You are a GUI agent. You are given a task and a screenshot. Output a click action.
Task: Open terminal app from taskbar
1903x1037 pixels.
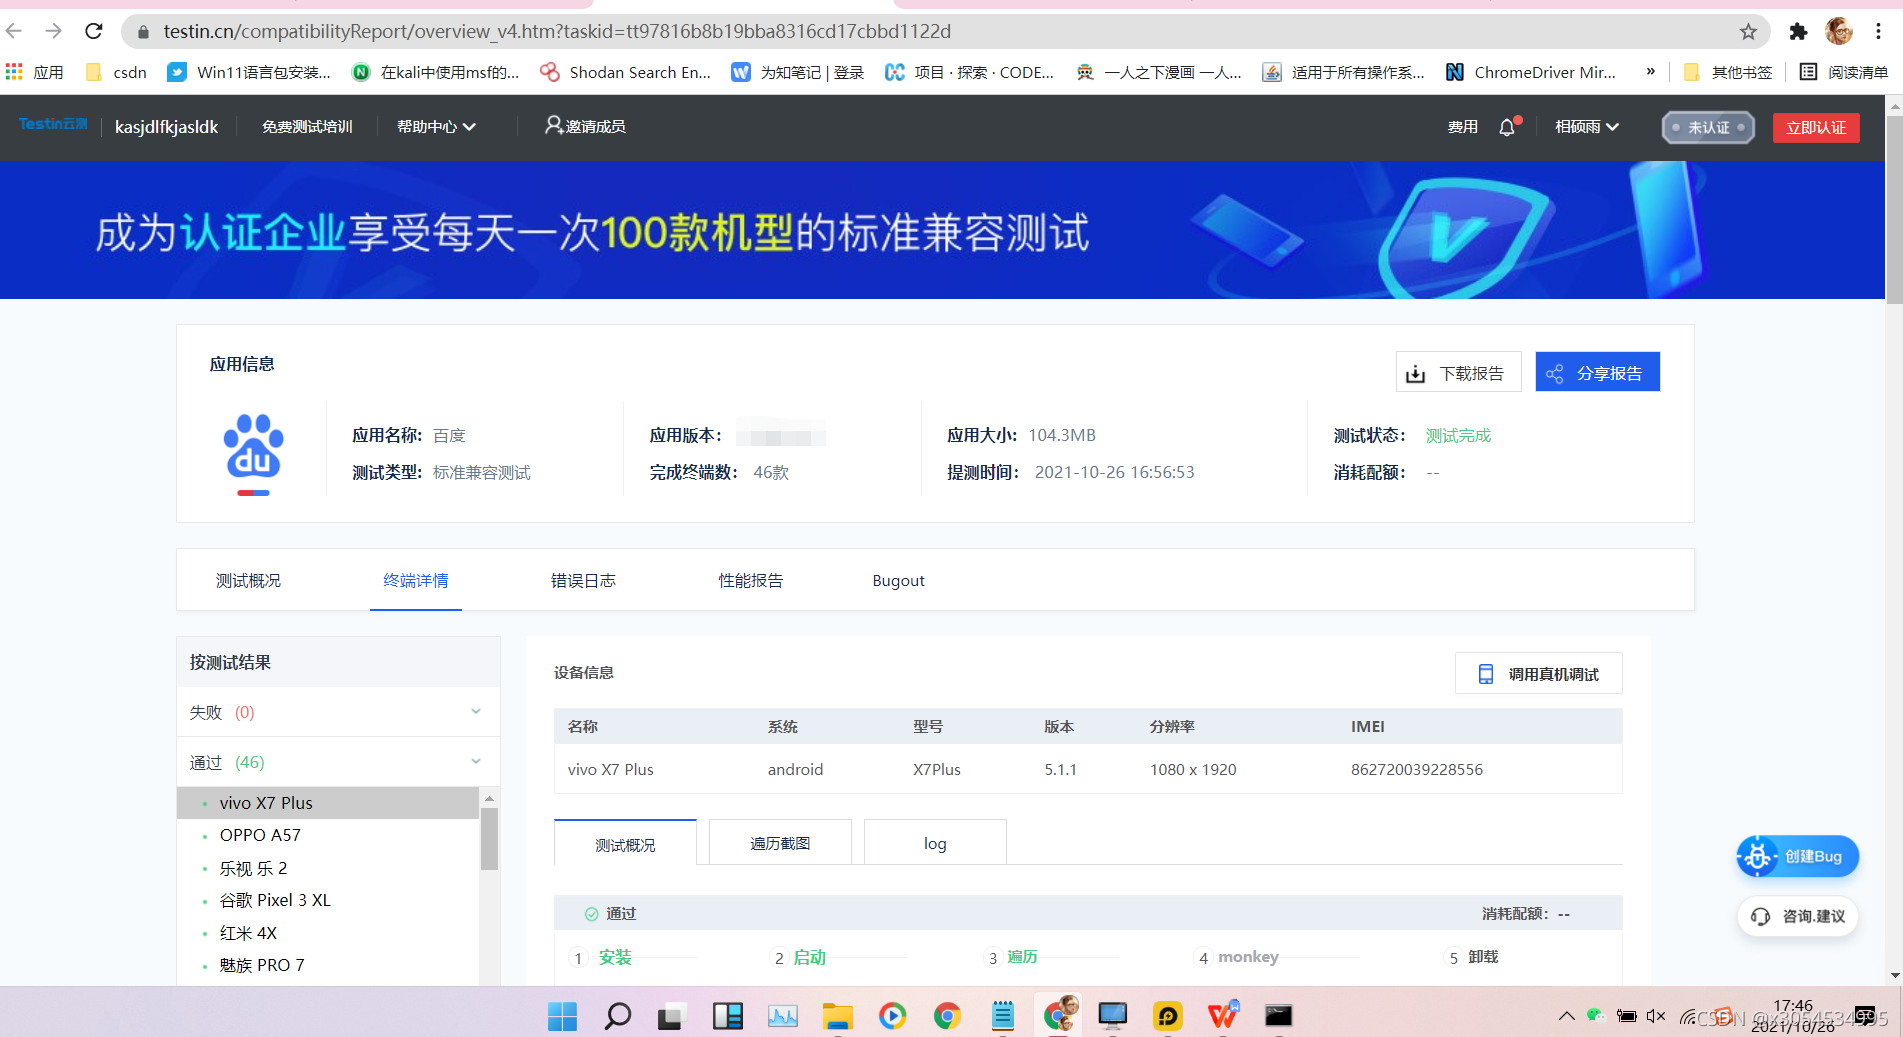pos(1277,1016)
